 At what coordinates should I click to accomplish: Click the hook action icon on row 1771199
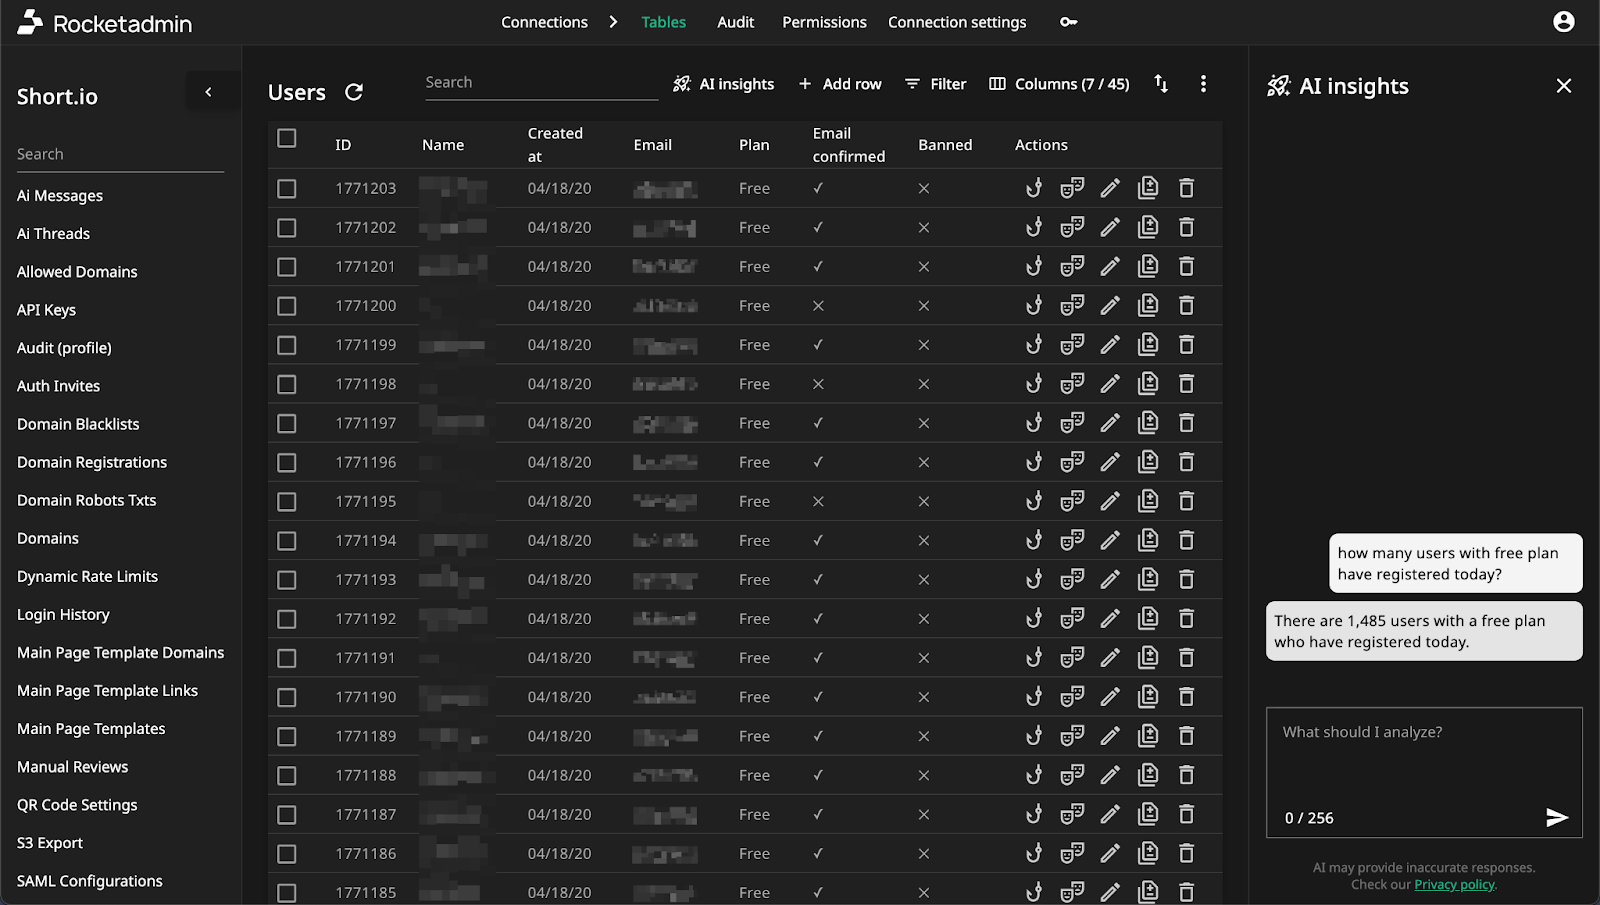(1033, 344)
